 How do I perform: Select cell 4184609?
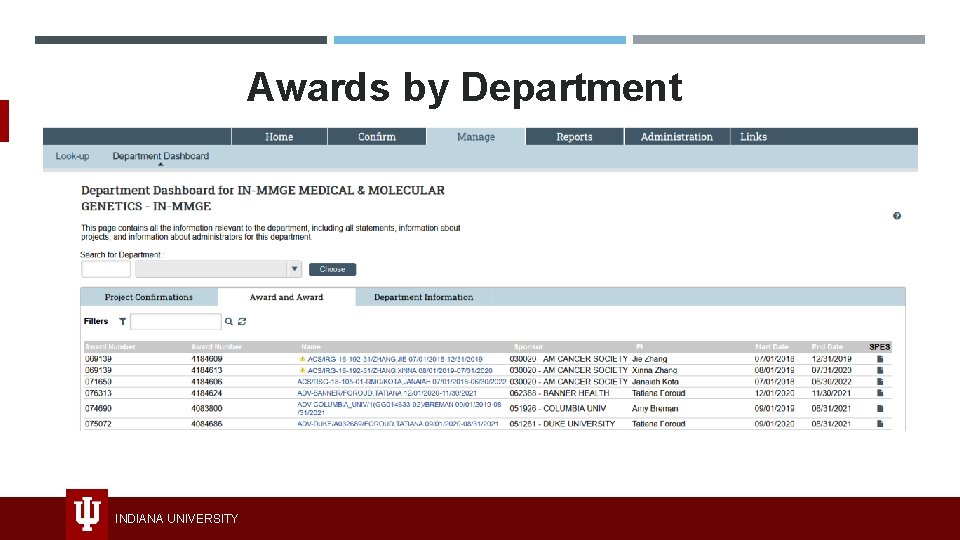pos(207,359)
